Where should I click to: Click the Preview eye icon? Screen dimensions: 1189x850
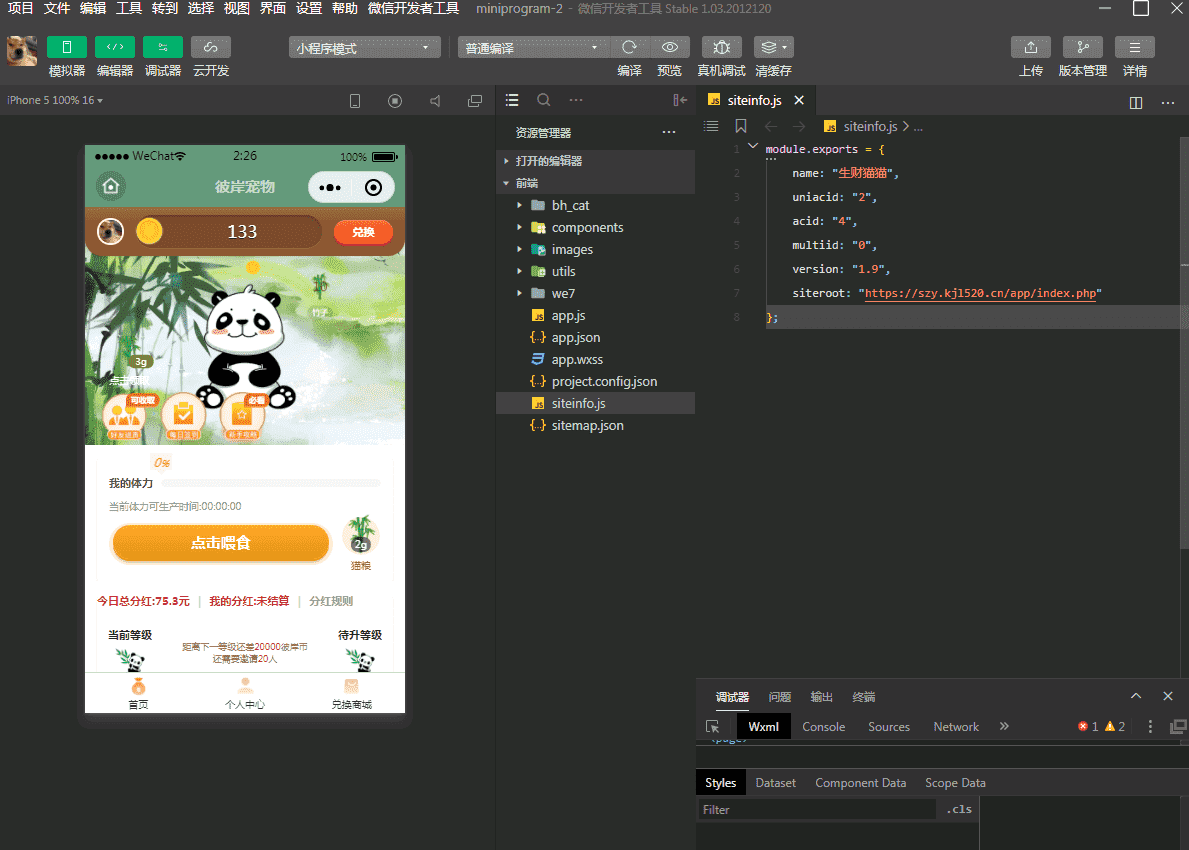669,47
